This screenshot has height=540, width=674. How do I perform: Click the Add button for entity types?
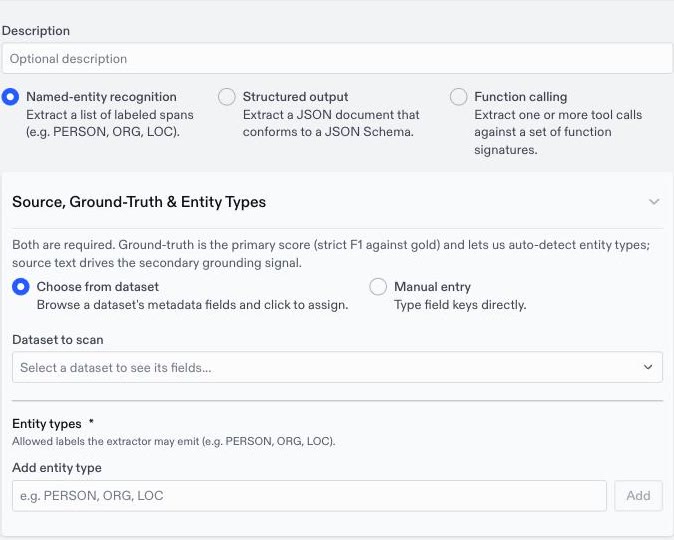[638, 496]
